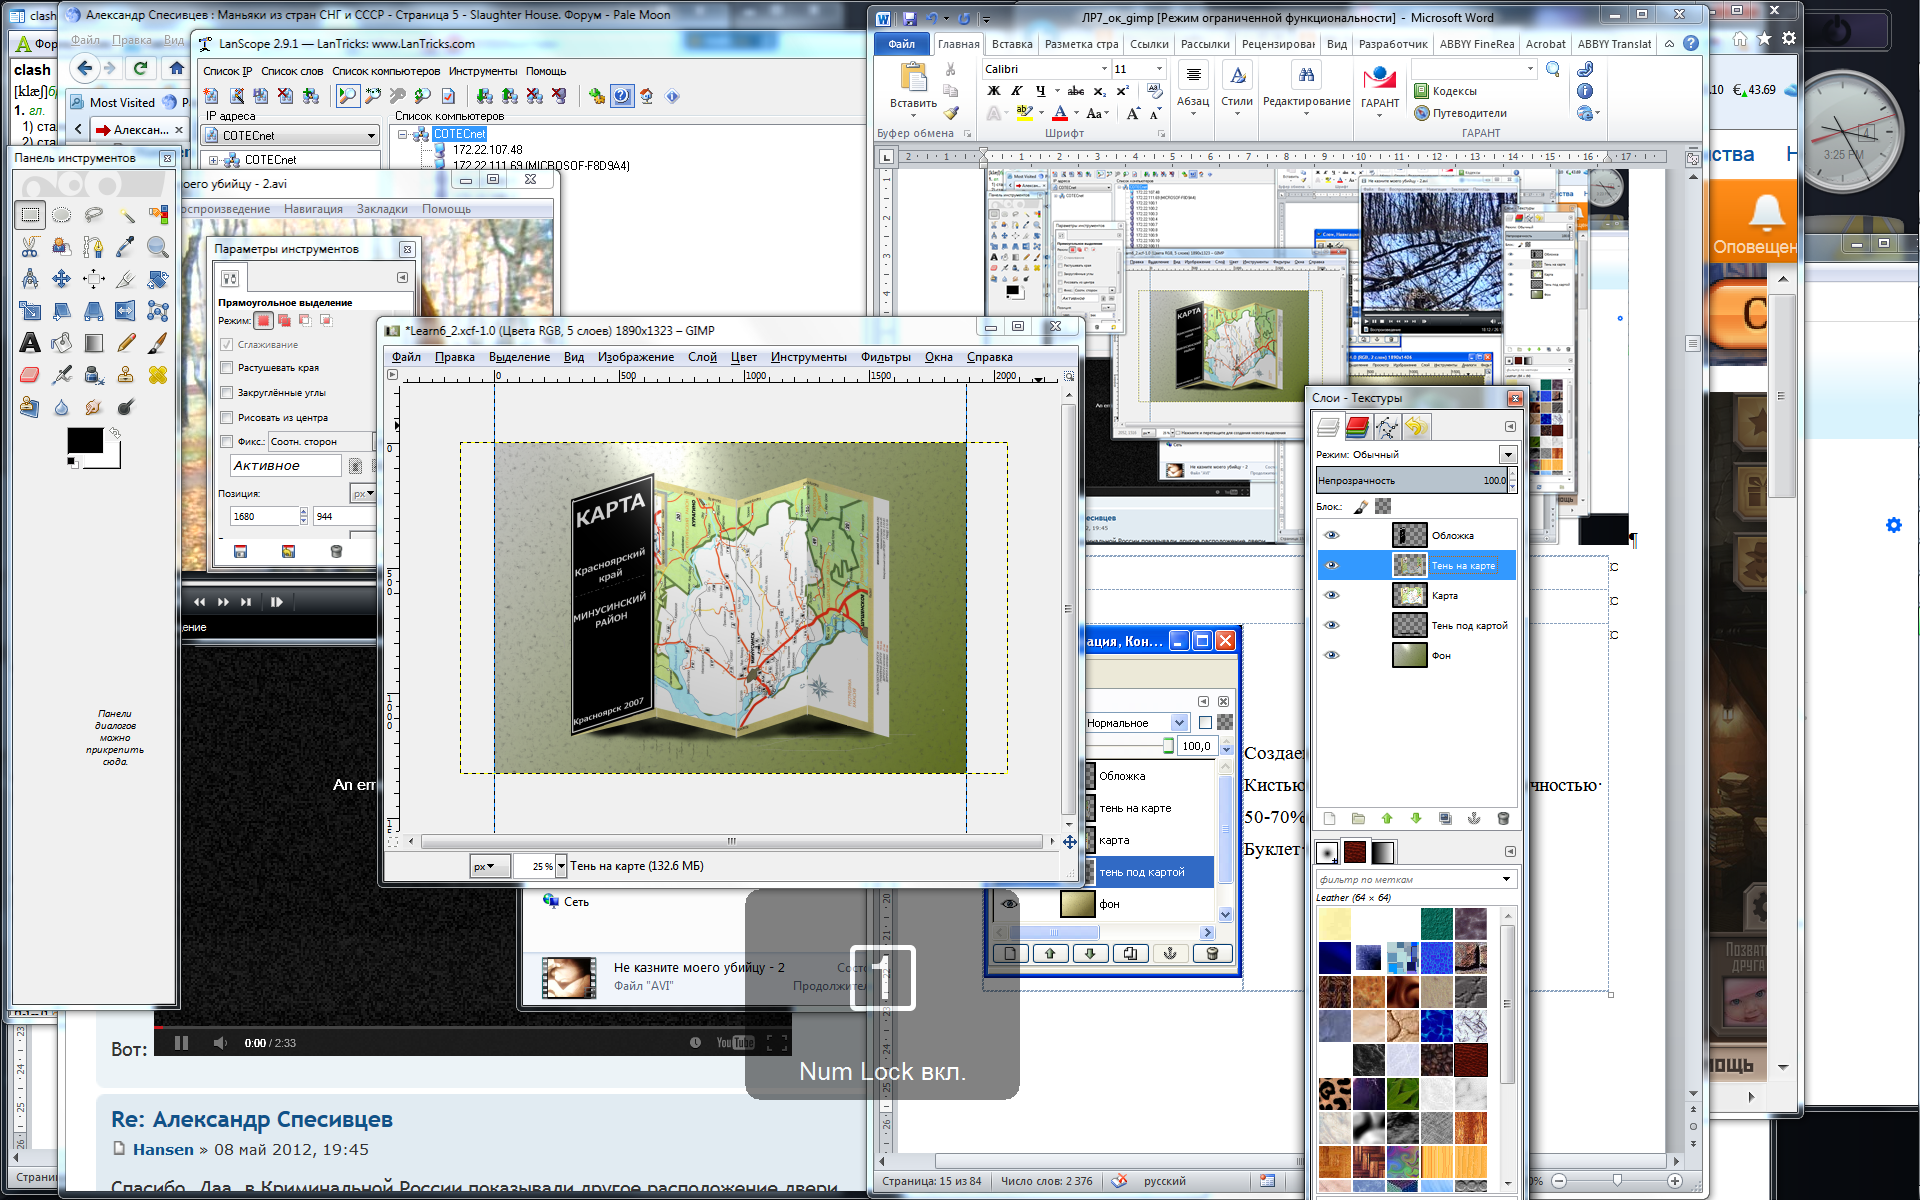The width and height of the screenshot is (1920, 1200).
Task: Click the Hansen username link in forum post
Action: click(x=163, y=1150)
